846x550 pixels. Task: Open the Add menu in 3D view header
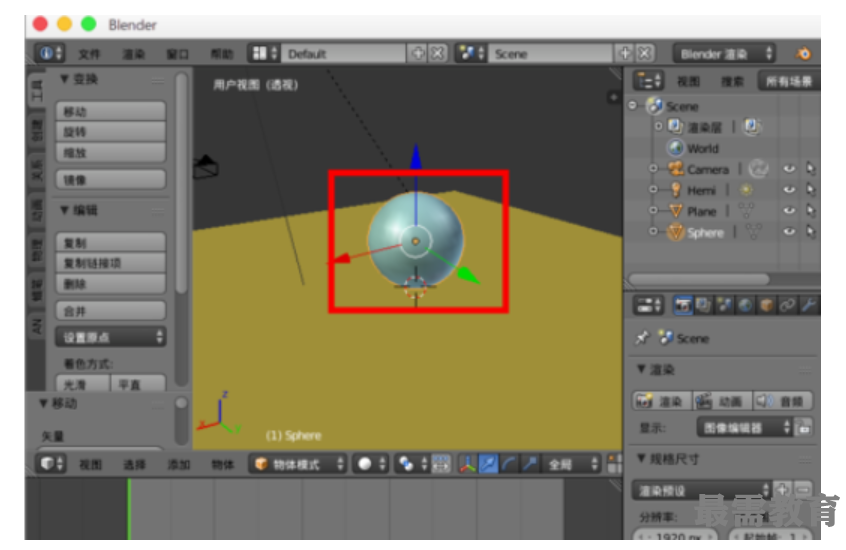coord(178,464)
